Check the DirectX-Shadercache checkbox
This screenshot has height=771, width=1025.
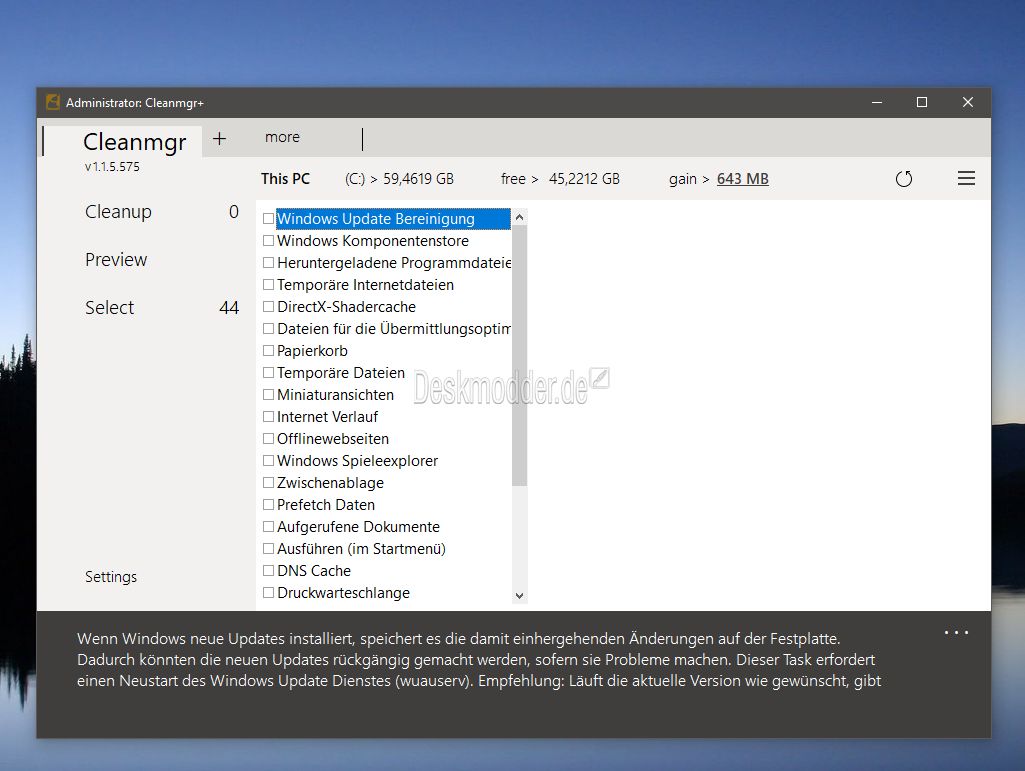tap(268, 307)
